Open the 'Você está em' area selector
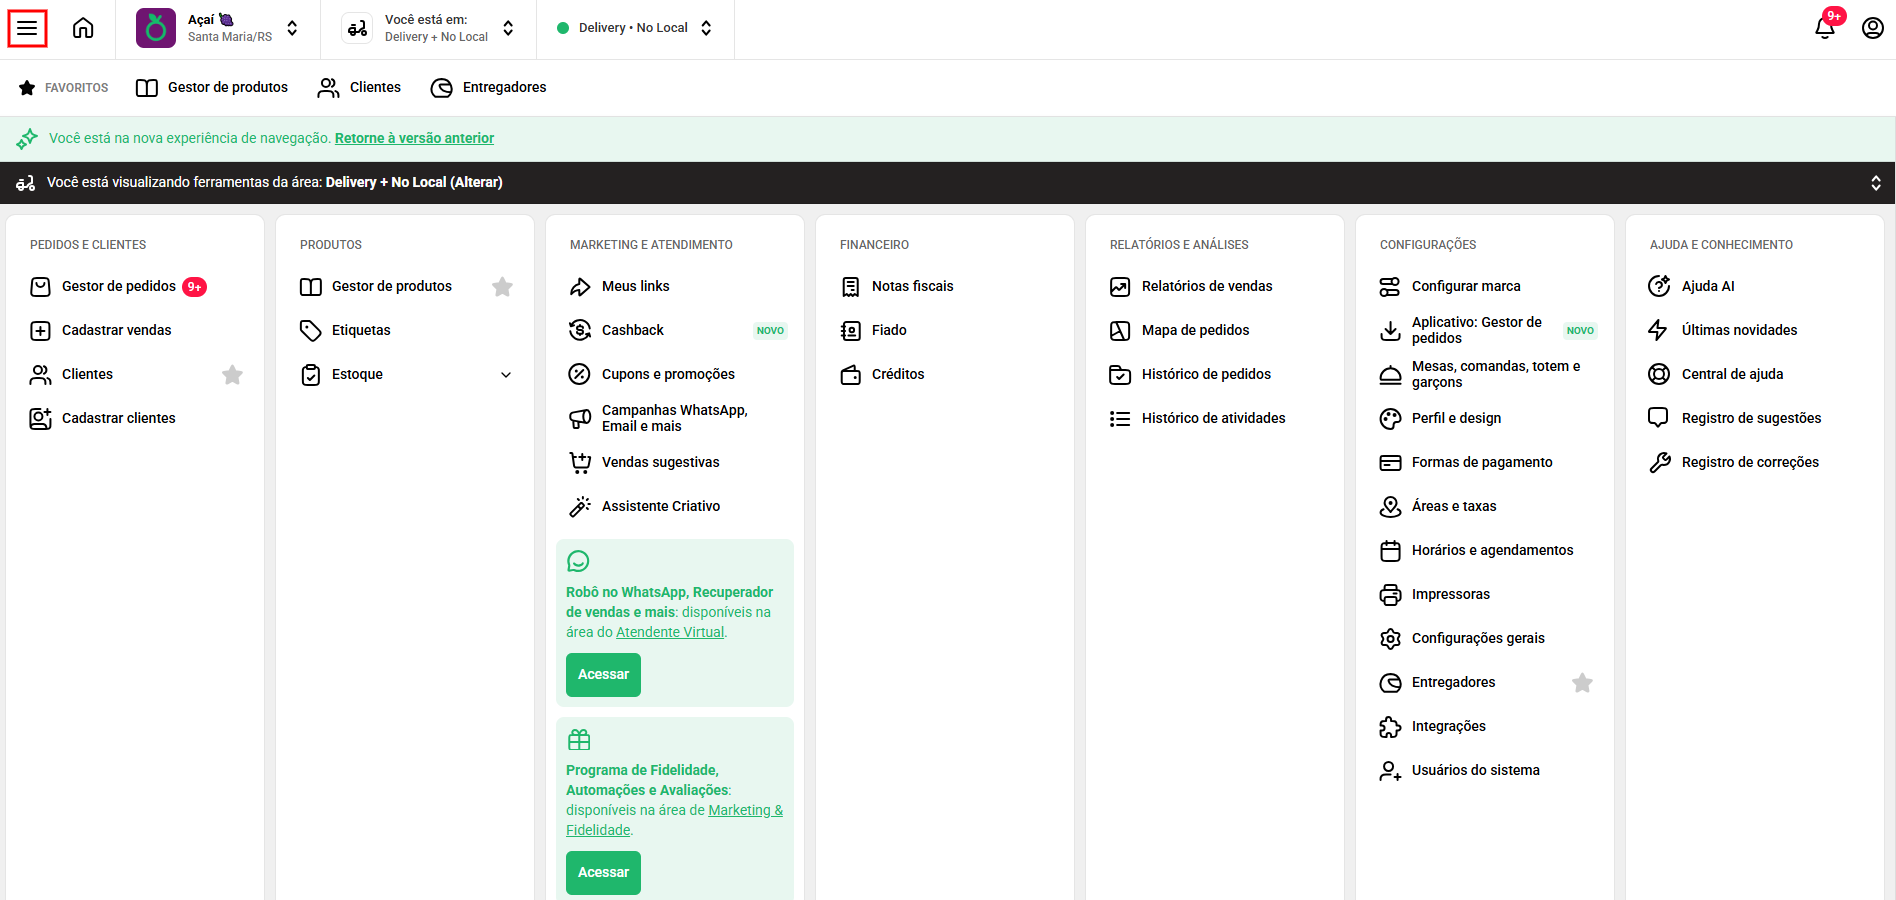 pos(429,28)
